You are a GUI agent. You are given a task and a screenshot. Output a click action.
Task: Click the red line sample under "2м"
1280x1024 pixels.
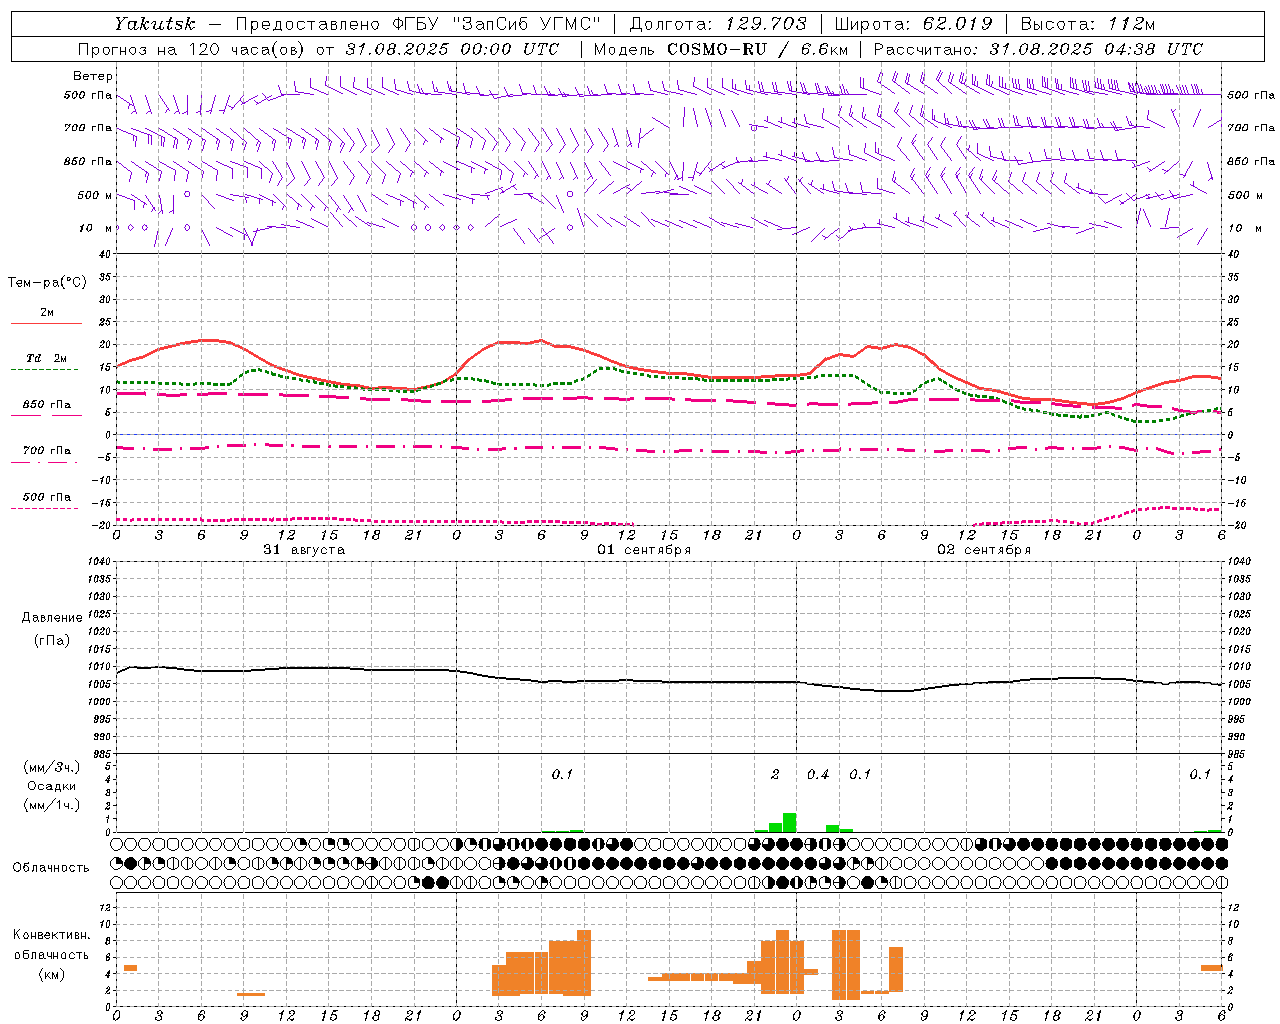(x=46, y=324)
